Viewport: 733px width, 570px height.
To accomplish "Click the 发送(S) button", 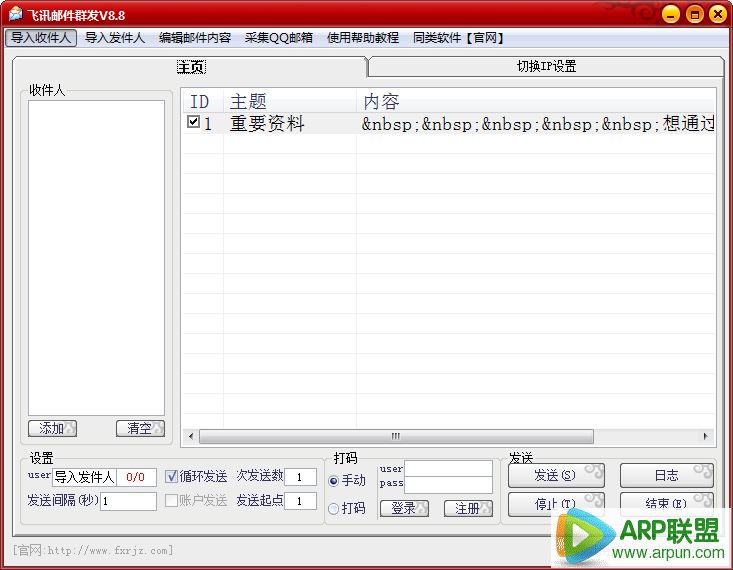I will (556, 476).
